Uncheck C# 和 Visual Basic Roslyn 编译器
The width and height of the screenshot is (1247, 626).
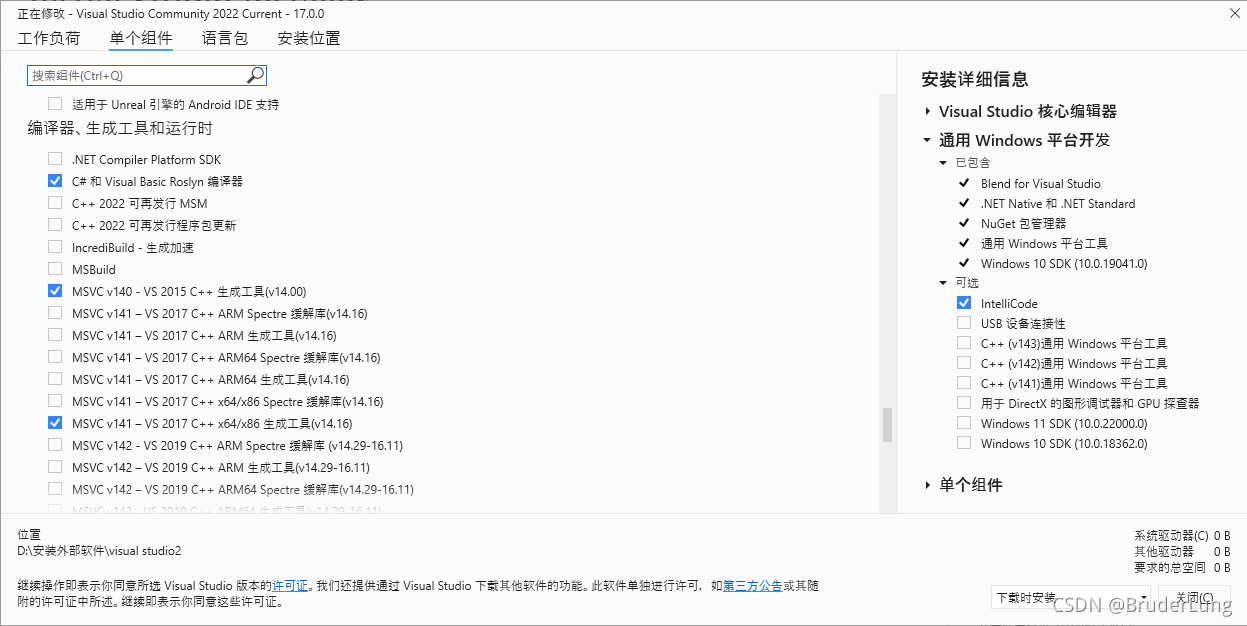(55, 182)
